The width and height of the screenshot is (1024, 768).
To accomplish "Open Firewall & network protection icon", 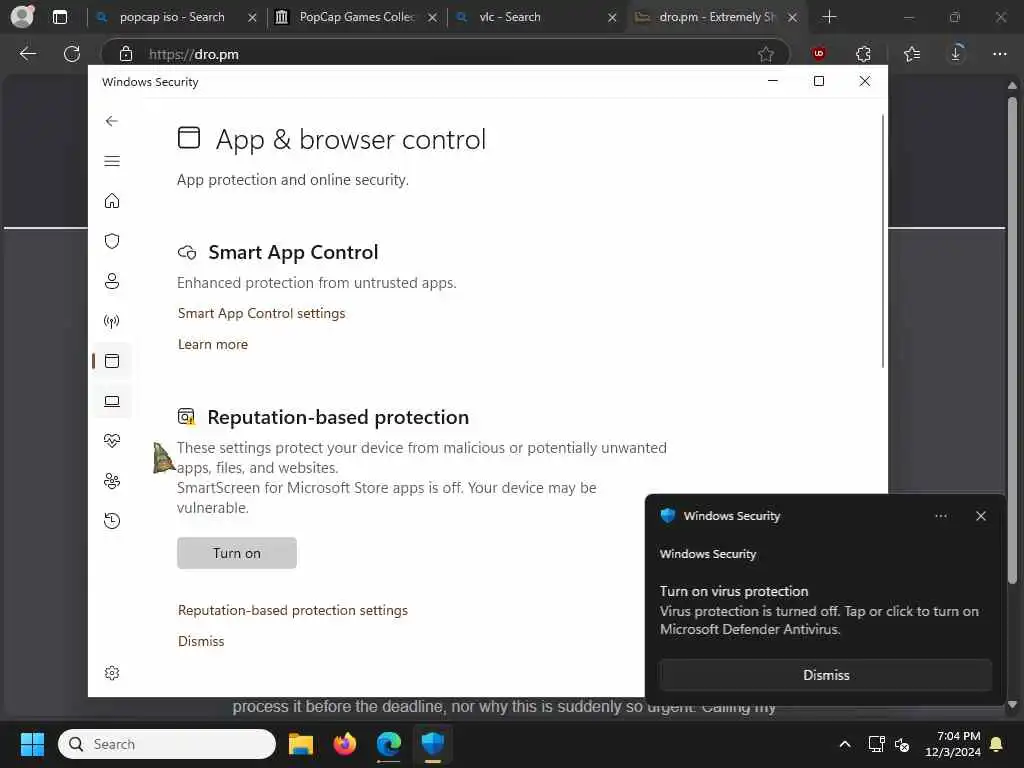I will click(x=112, y=321).
